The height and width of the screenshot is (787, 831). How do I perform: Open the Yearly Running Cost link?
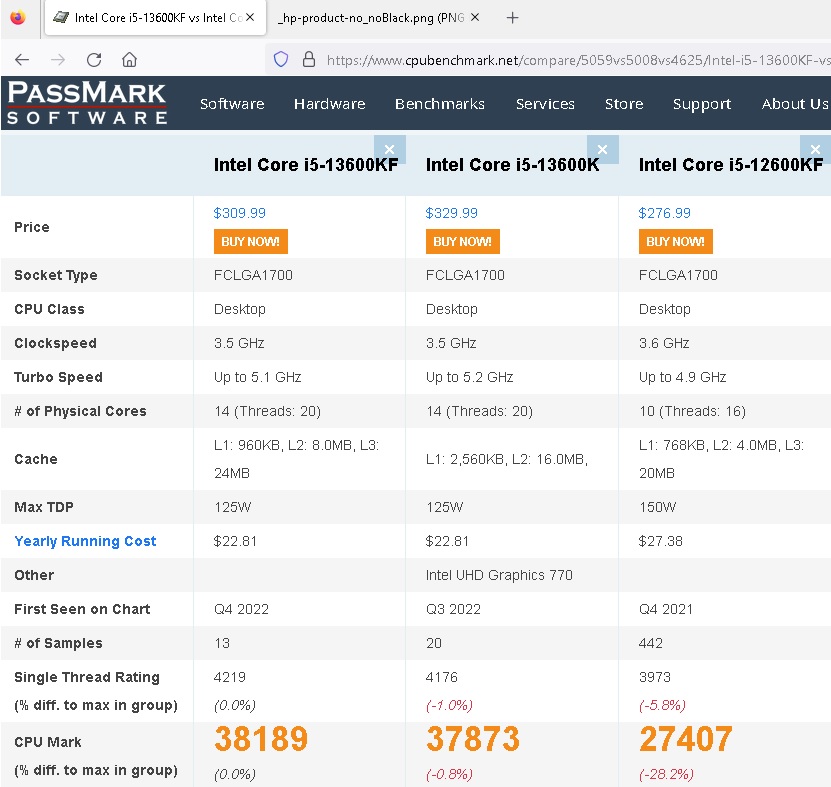pyautogui.click(x=85, y=541)
